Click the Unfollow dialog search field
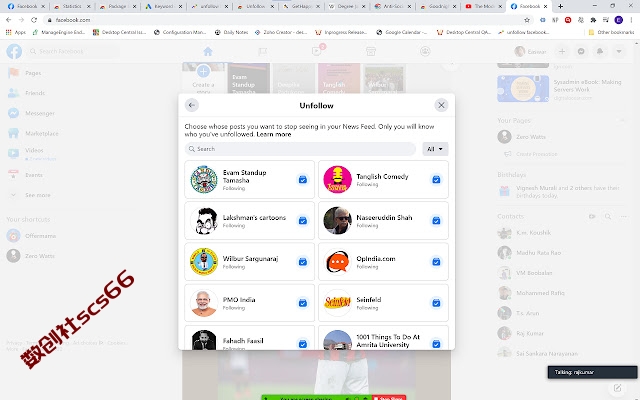Image resolution: width=640 pixels, height=400 pixels. pyautogui.click(x=300, y=149)
